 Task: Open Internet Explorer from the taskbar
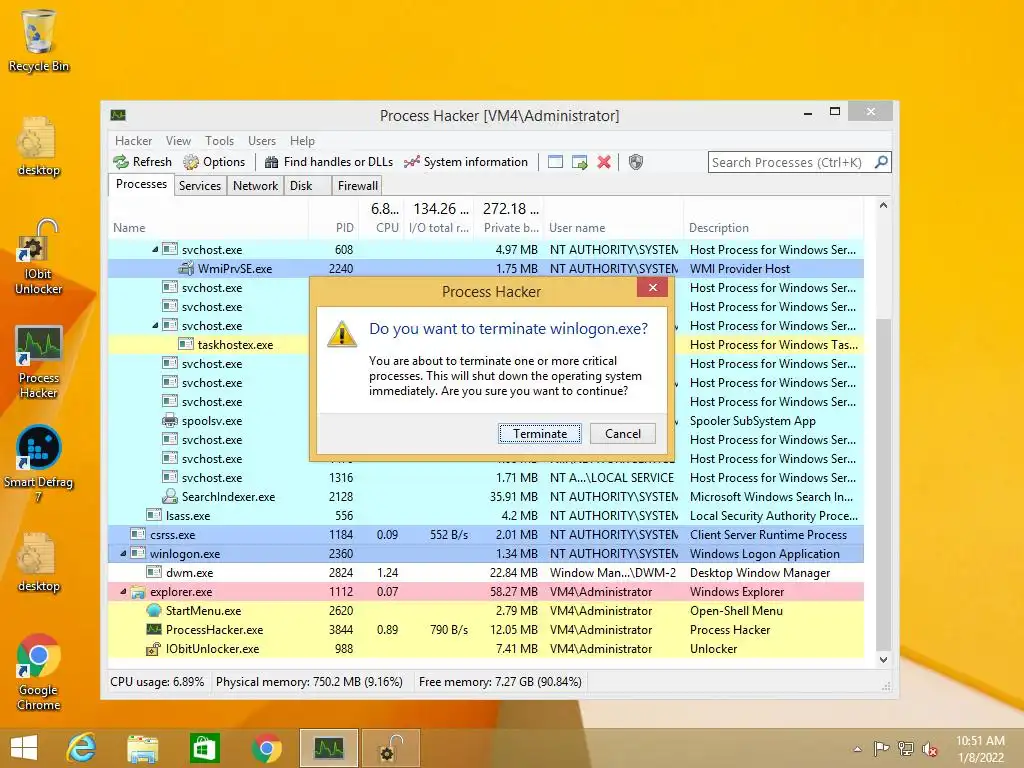[x=81, y=748]
